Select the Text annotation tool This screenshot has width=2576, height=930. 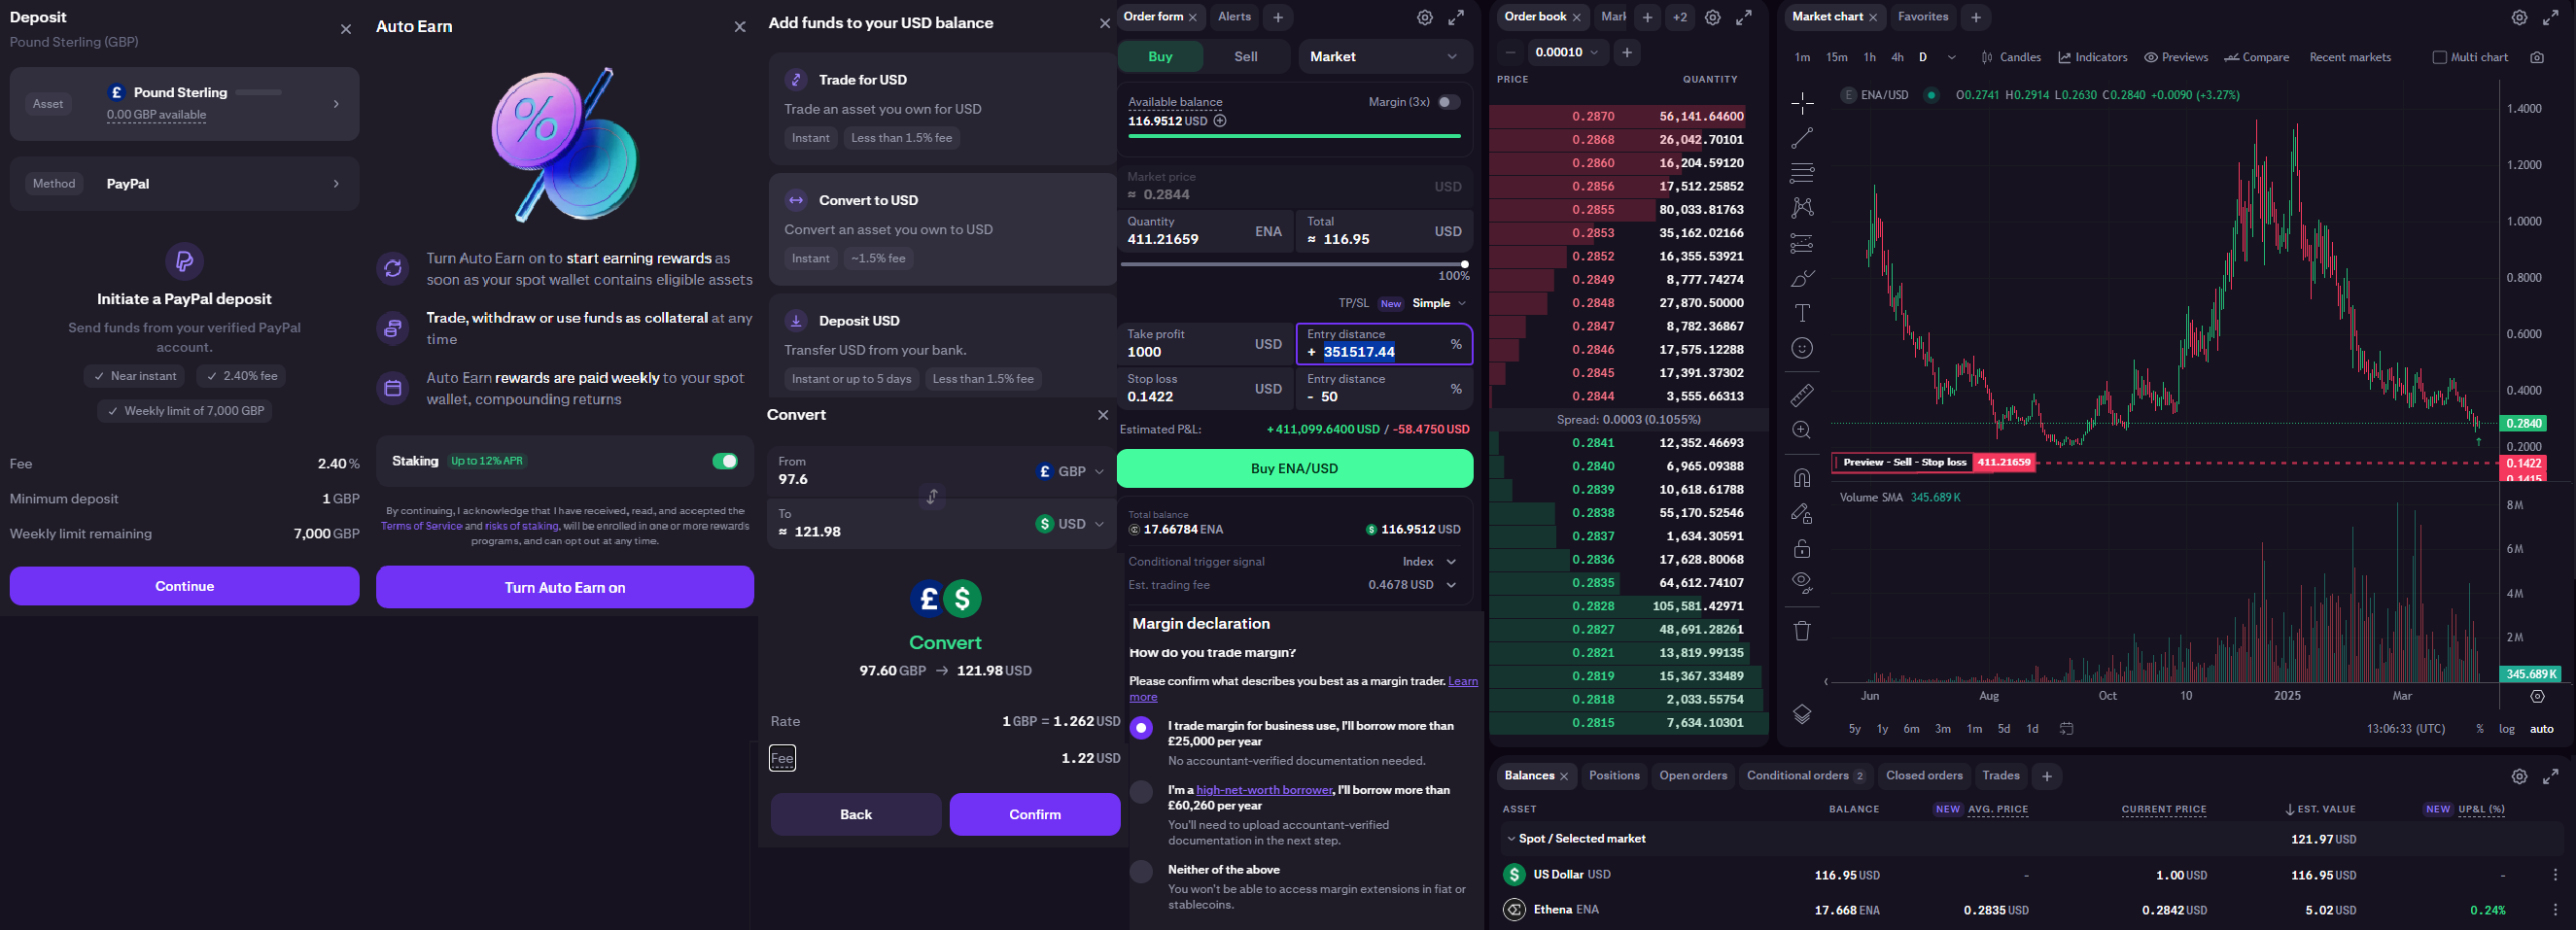pyautogui.click(x=1802, y=313)
